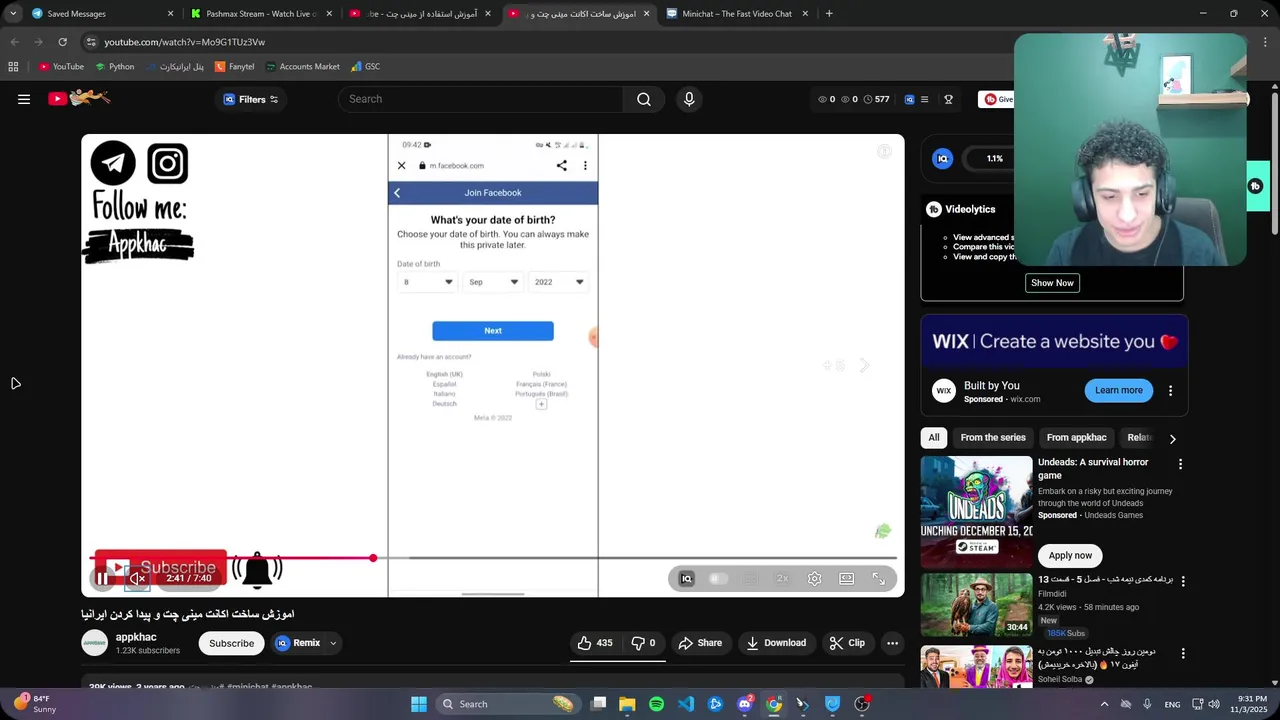Open options for the Filmdidi video
Screen dimensions: 1280x720
tap(1183, 581)
